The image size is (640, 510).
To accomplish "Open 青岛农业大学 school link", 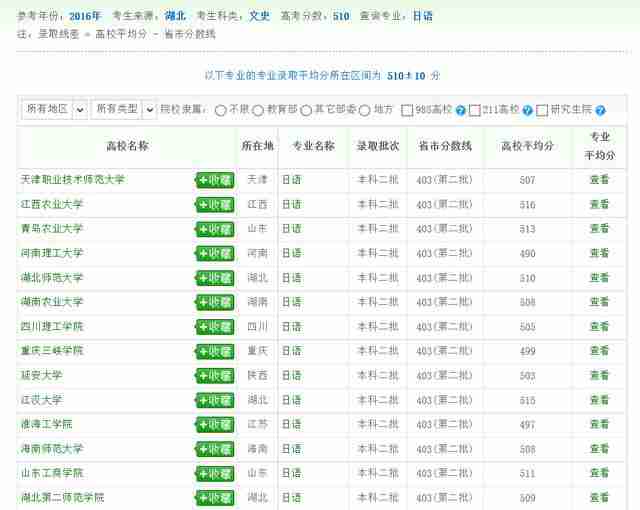I will click(x=52, y=228).
